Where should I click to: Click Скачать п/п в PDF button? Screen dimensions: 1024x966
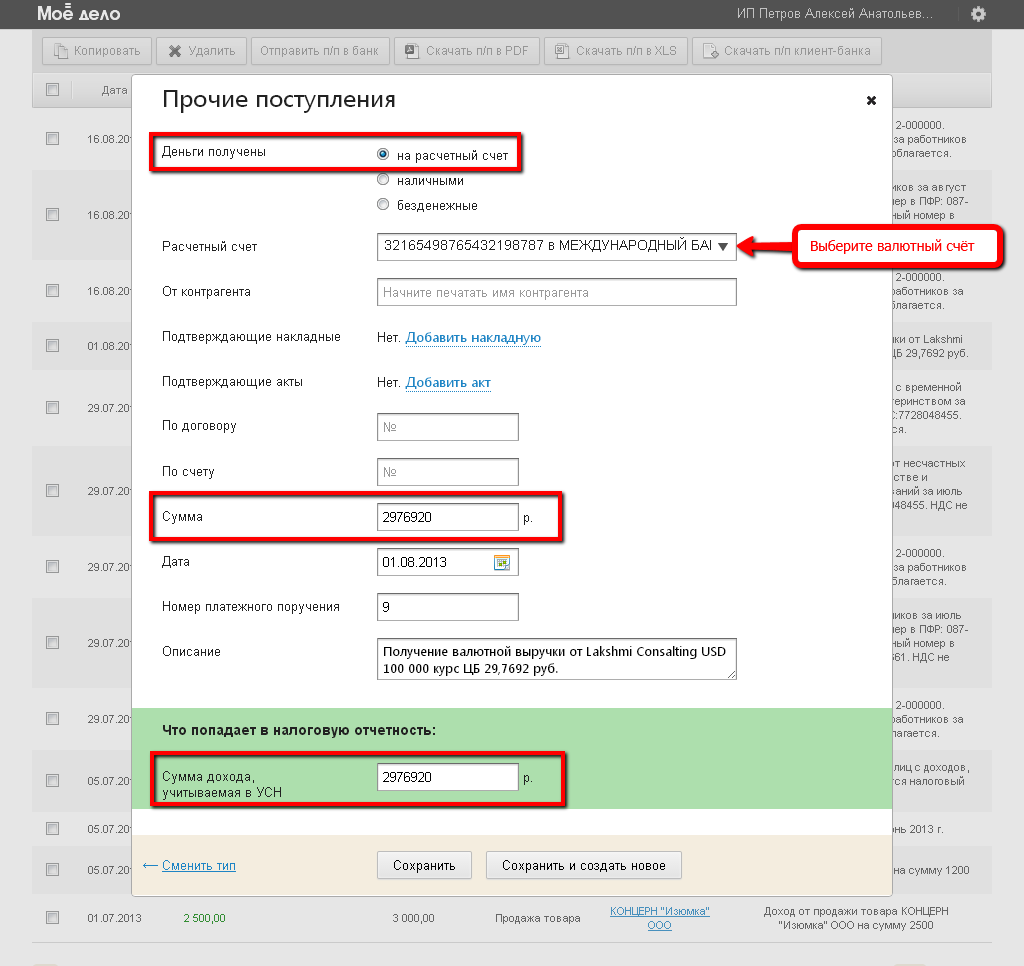468,51
